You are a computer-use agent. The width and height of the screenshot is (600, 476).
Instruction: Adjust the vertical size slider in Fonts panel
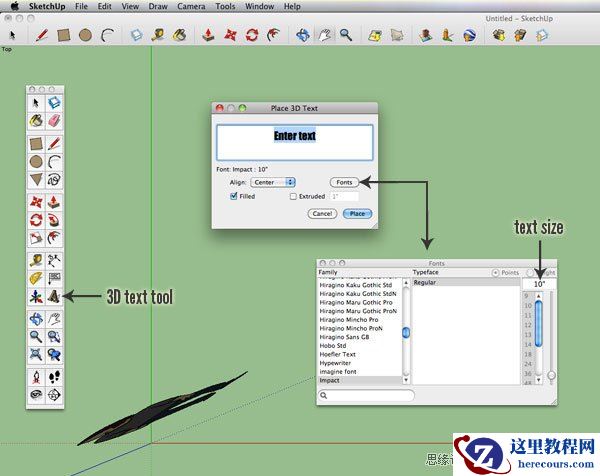click(551, 375)
